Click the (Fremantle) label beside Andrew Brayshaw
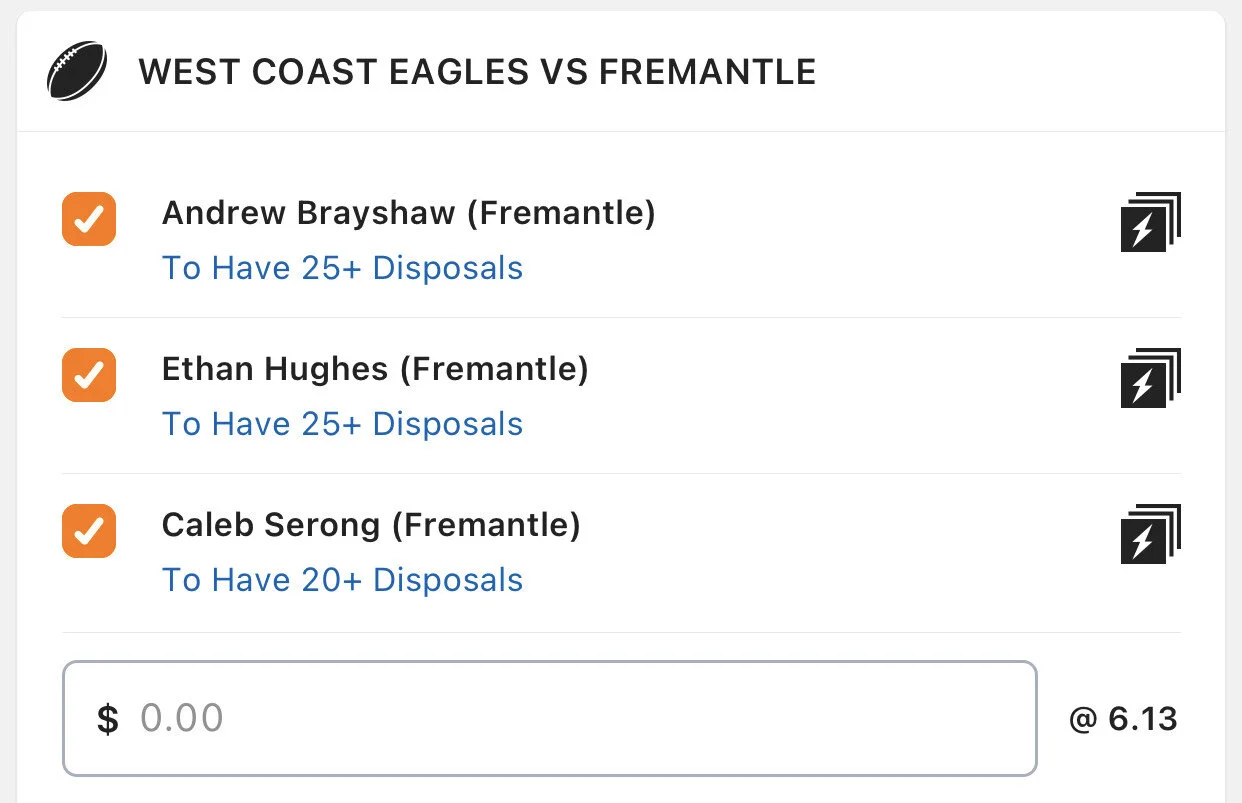The height and width of the screenshot is (803, 1242). point(561,213)
